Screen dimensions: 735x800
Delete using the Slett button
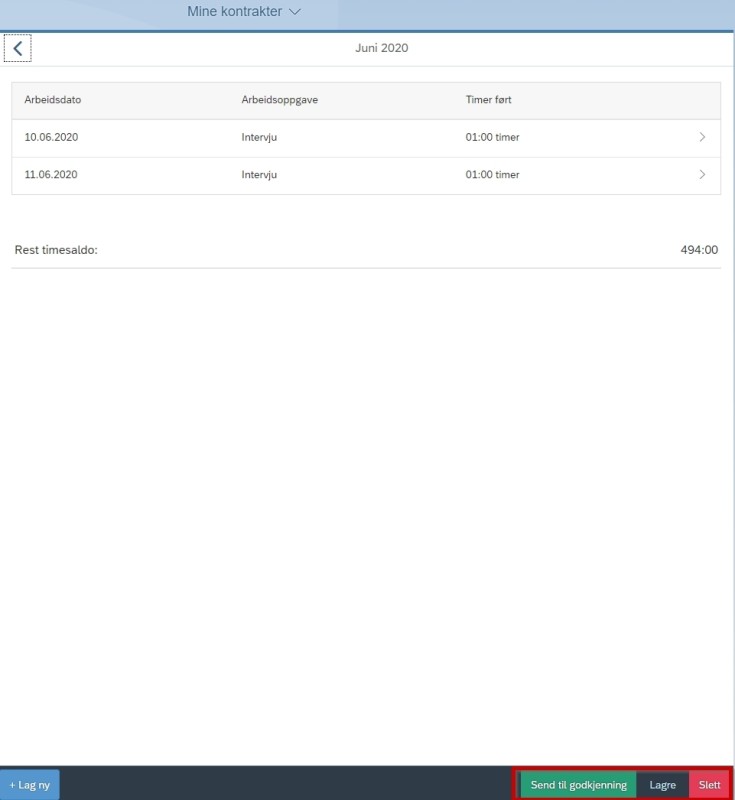709,785
